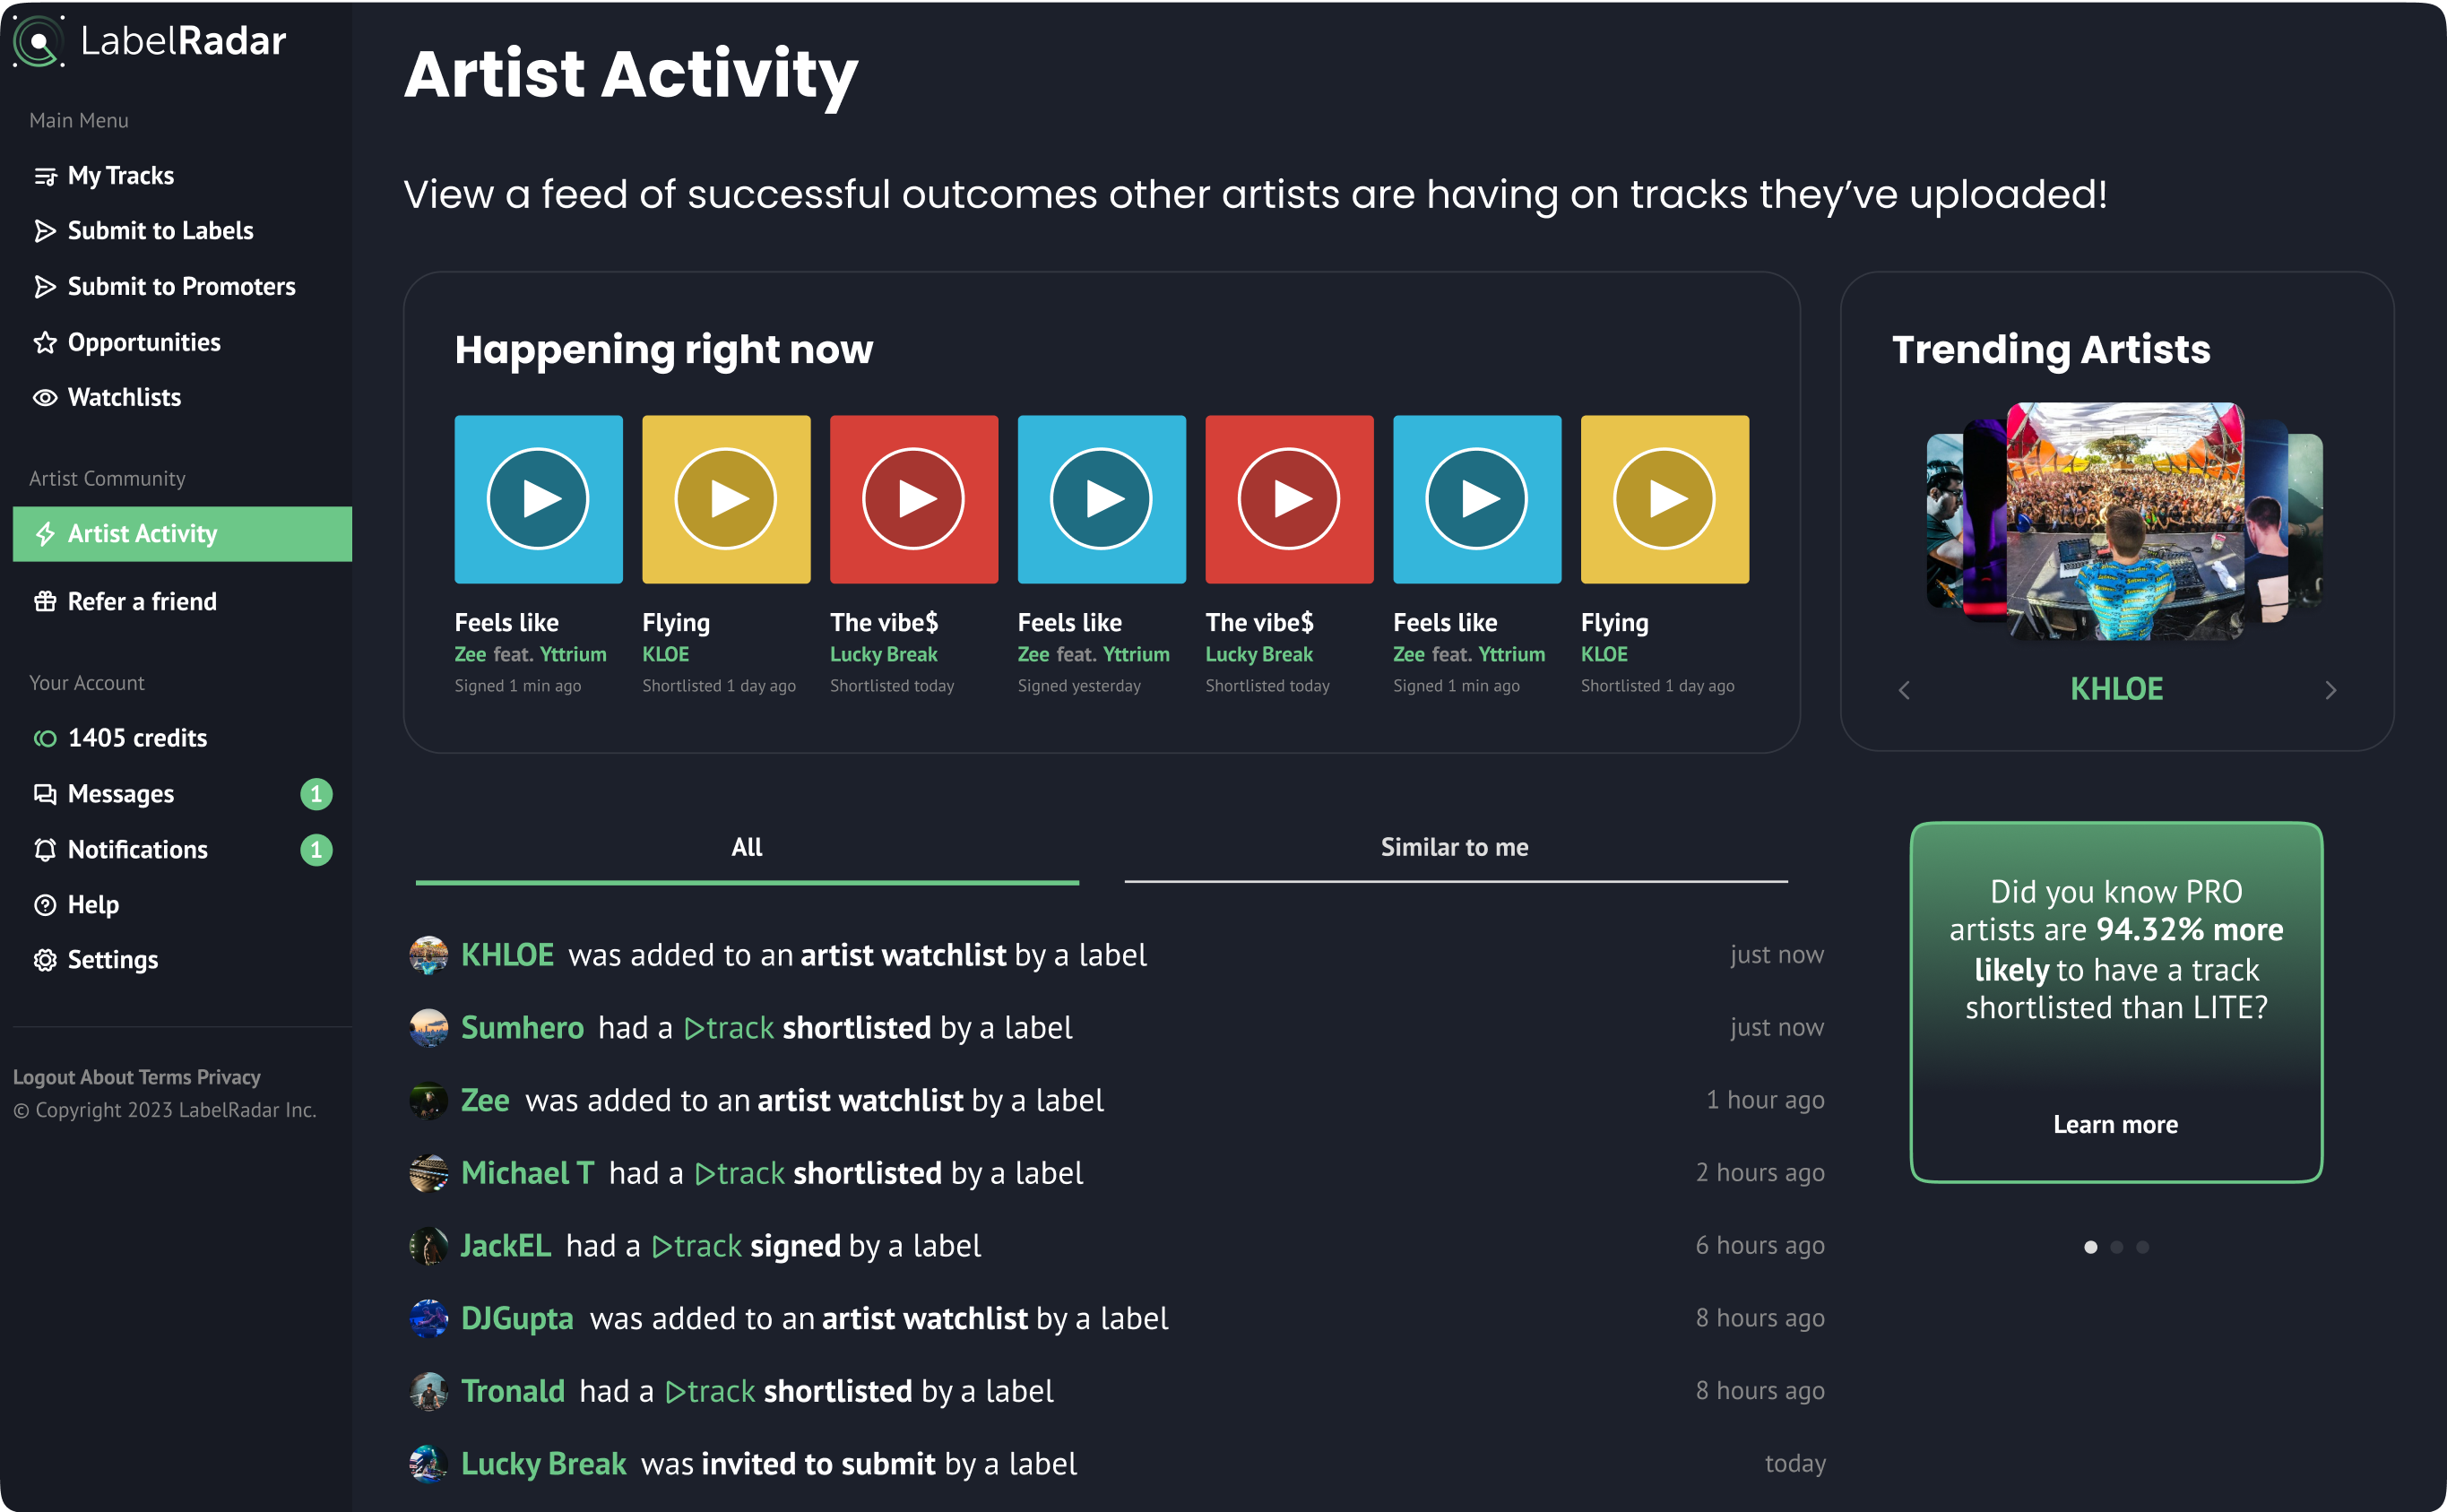Select the All activity tab

[x=746, y=848]
